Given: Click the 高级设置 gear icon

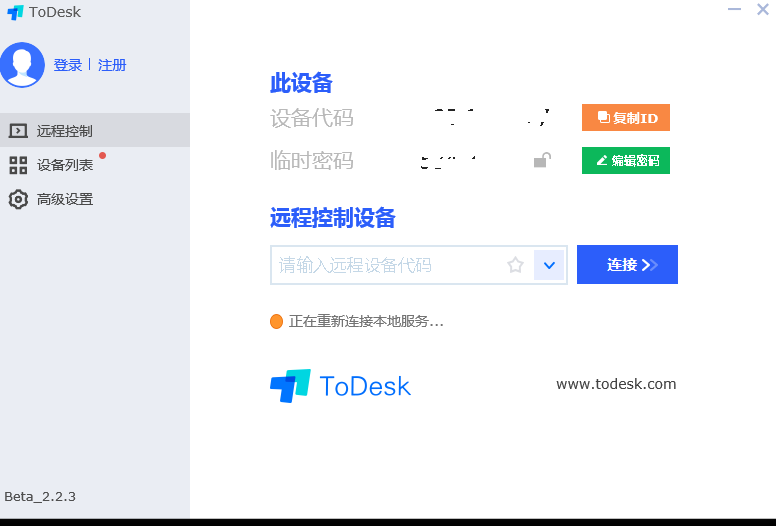Looking at the screenshot, I should 18,199.
